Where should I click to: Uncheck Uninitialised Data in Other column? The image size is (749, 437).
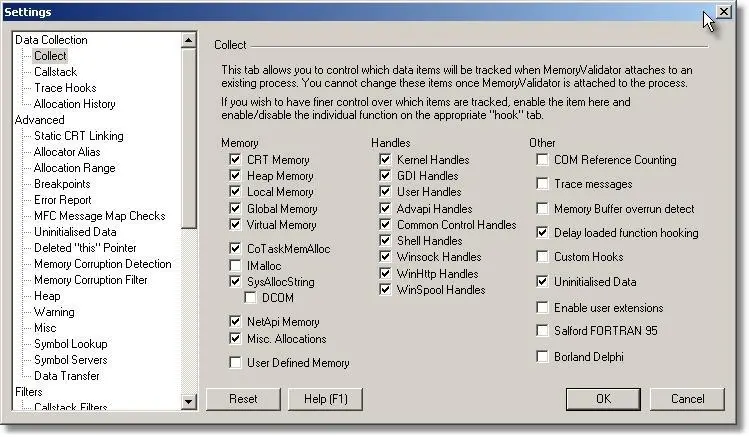point(542,281)
